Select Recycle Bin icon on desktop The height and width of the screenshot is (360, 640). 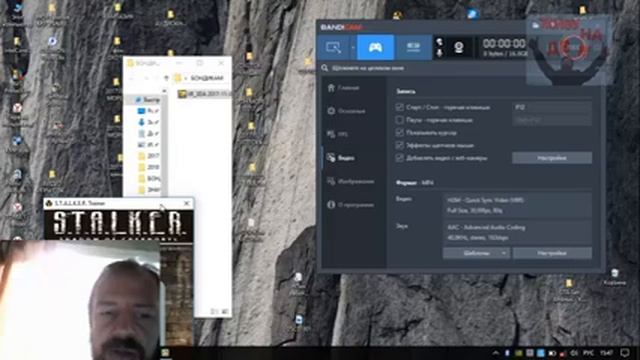(x=615, y=277)
